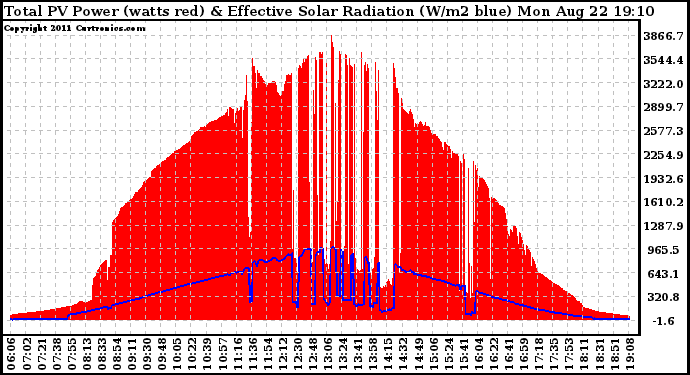Image resolution: width=690 pixels, height=375 pixels.
Task: Click the 15:41 time label
Action: click(x=463, y=354)
